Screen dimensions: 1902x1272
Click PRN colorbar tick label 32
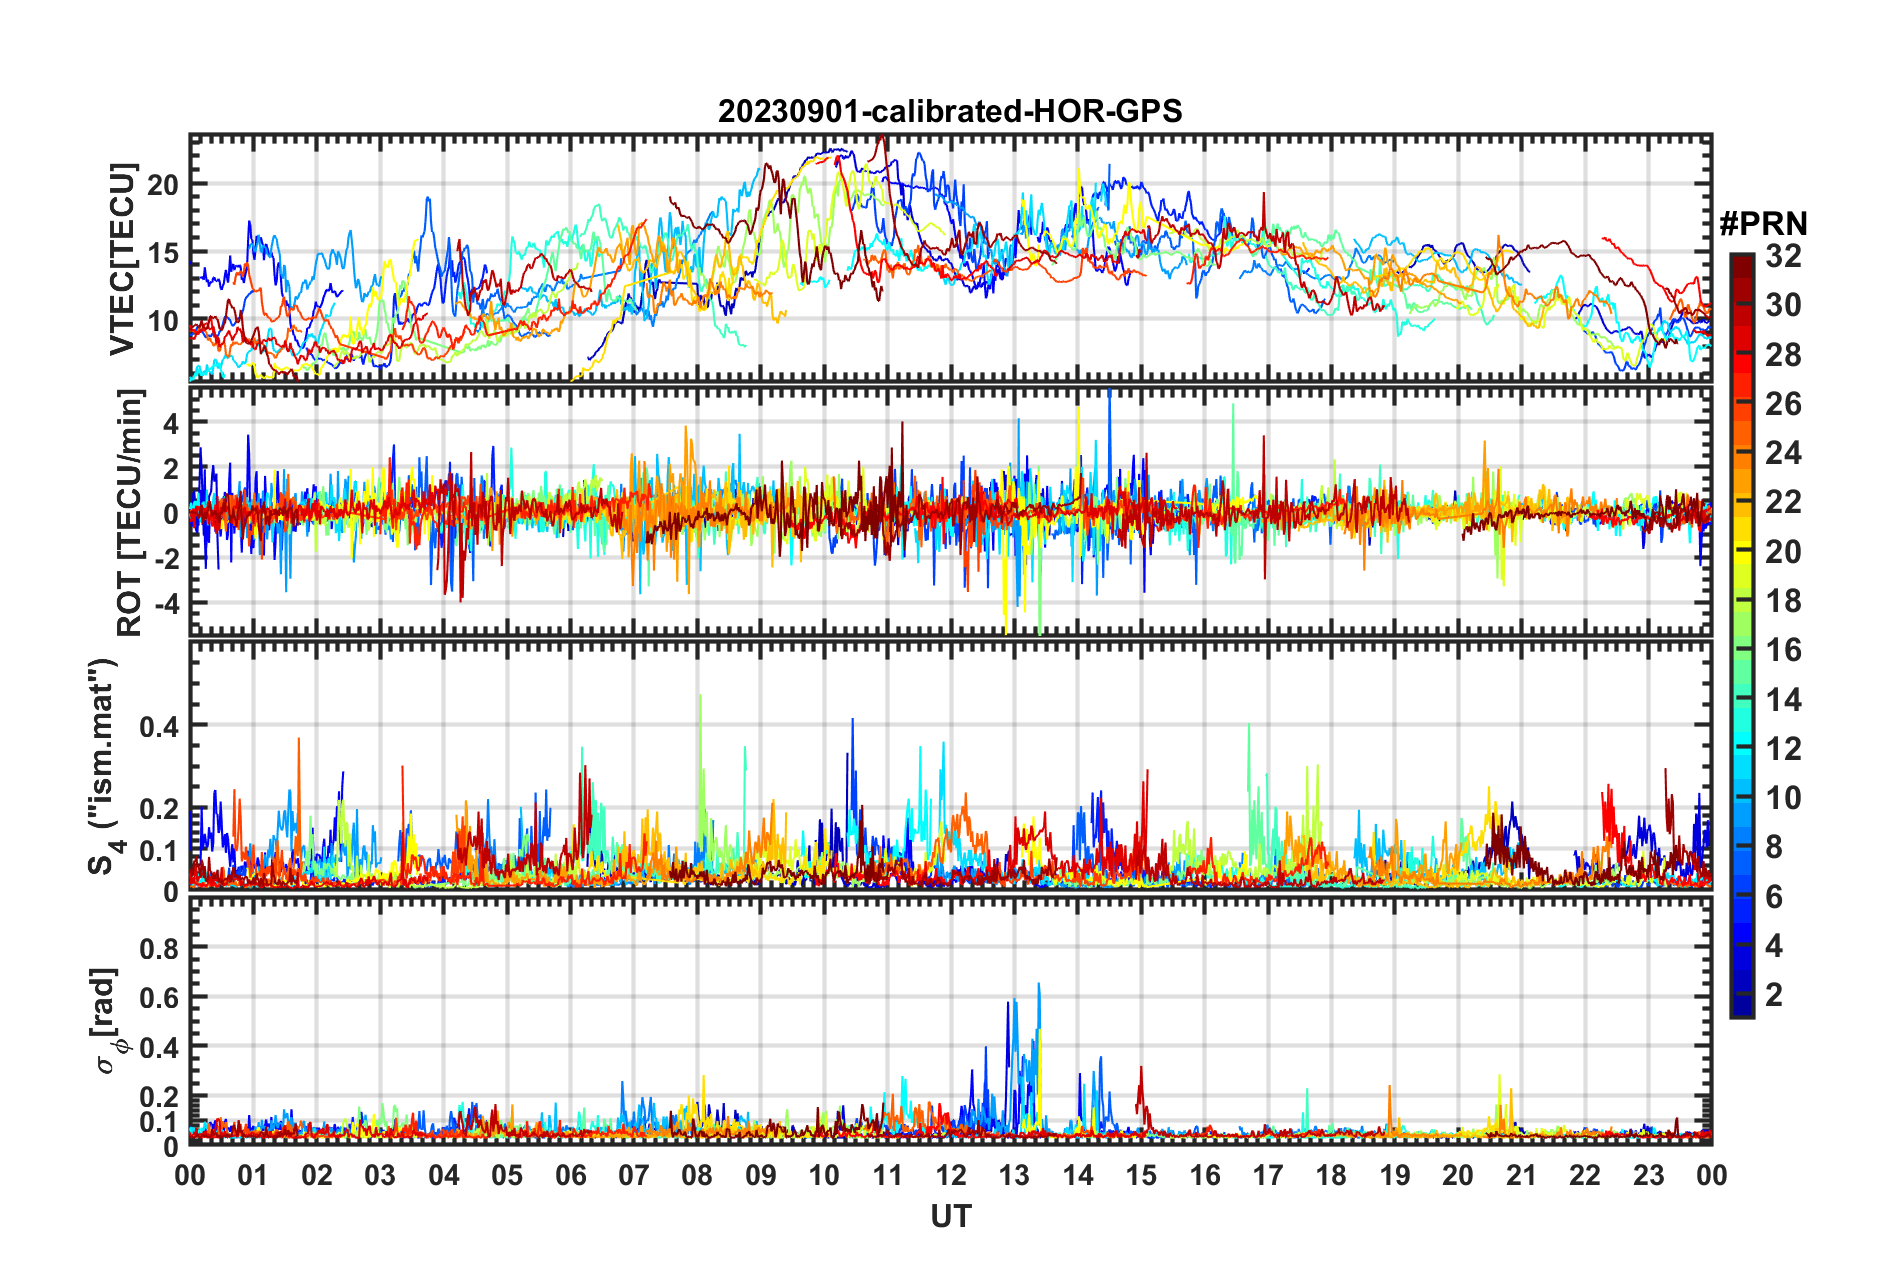[x=1782, y=256]
